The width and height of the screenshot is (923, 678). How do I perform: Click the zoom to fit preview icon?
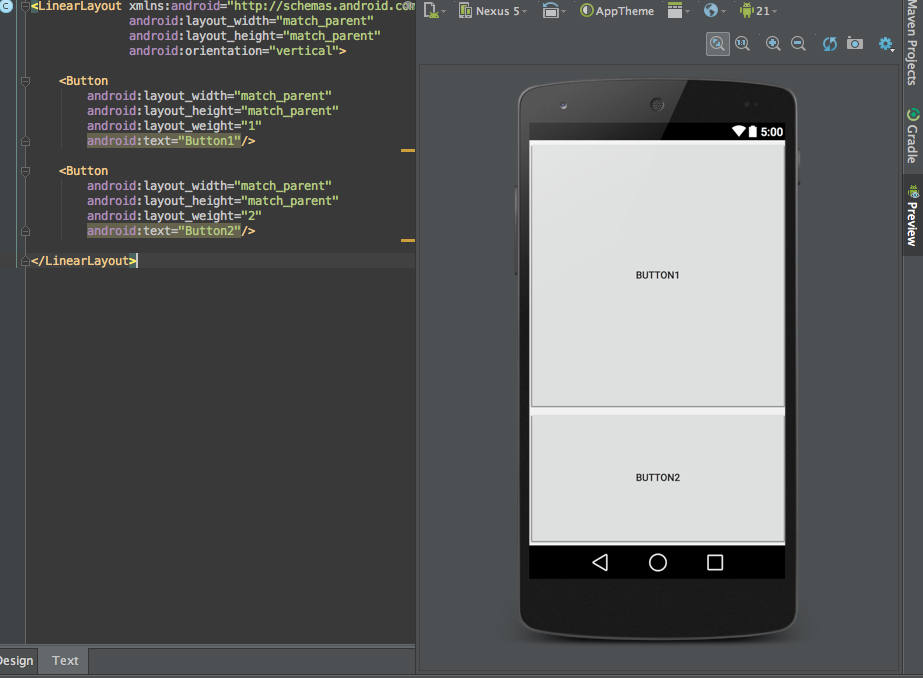(717, 43)
